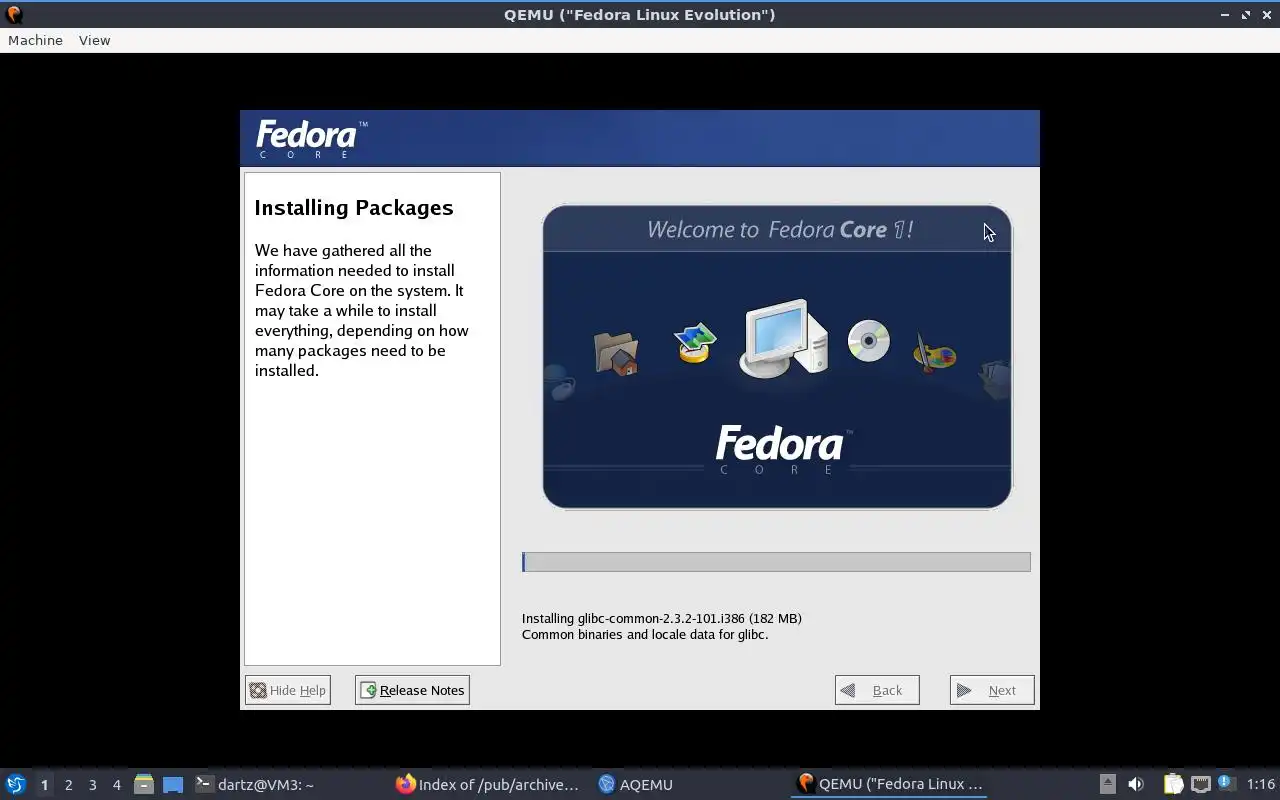This screenshot has height=800, width=1280.
Task: Click the paint palette icon in the banner
Action: pos(934,352)
